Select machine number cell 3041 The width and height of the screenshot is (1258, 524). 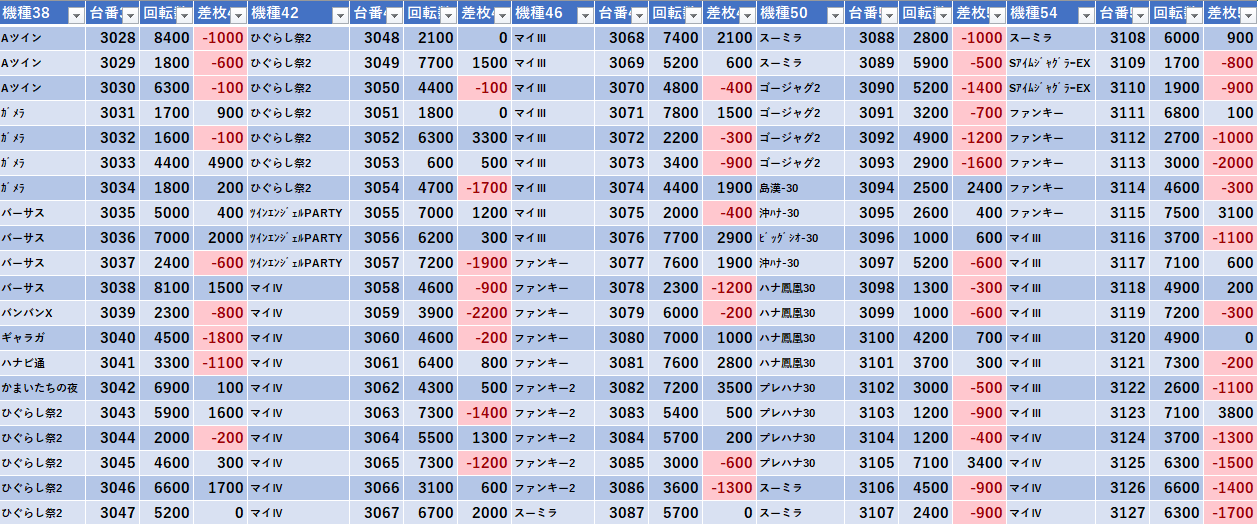[112, 363]
